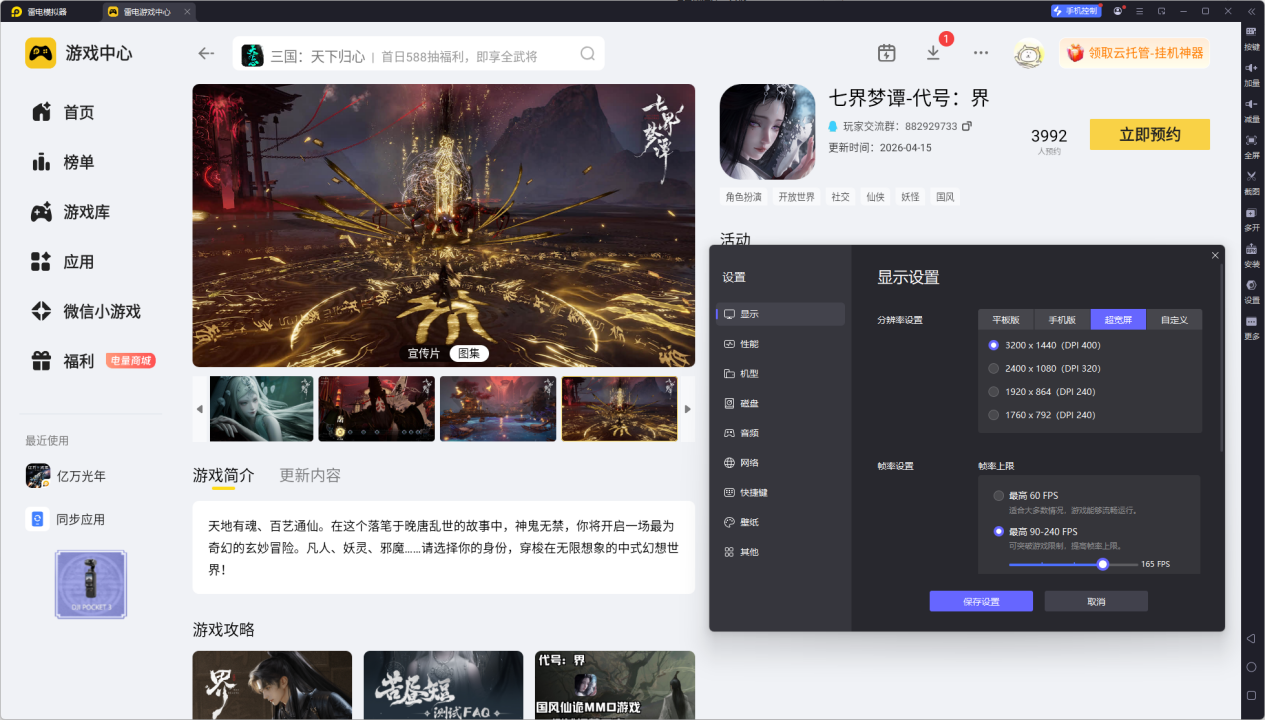Open 亿万光年 from recently used
This screenshot has height=720, width=1265.
66,476
